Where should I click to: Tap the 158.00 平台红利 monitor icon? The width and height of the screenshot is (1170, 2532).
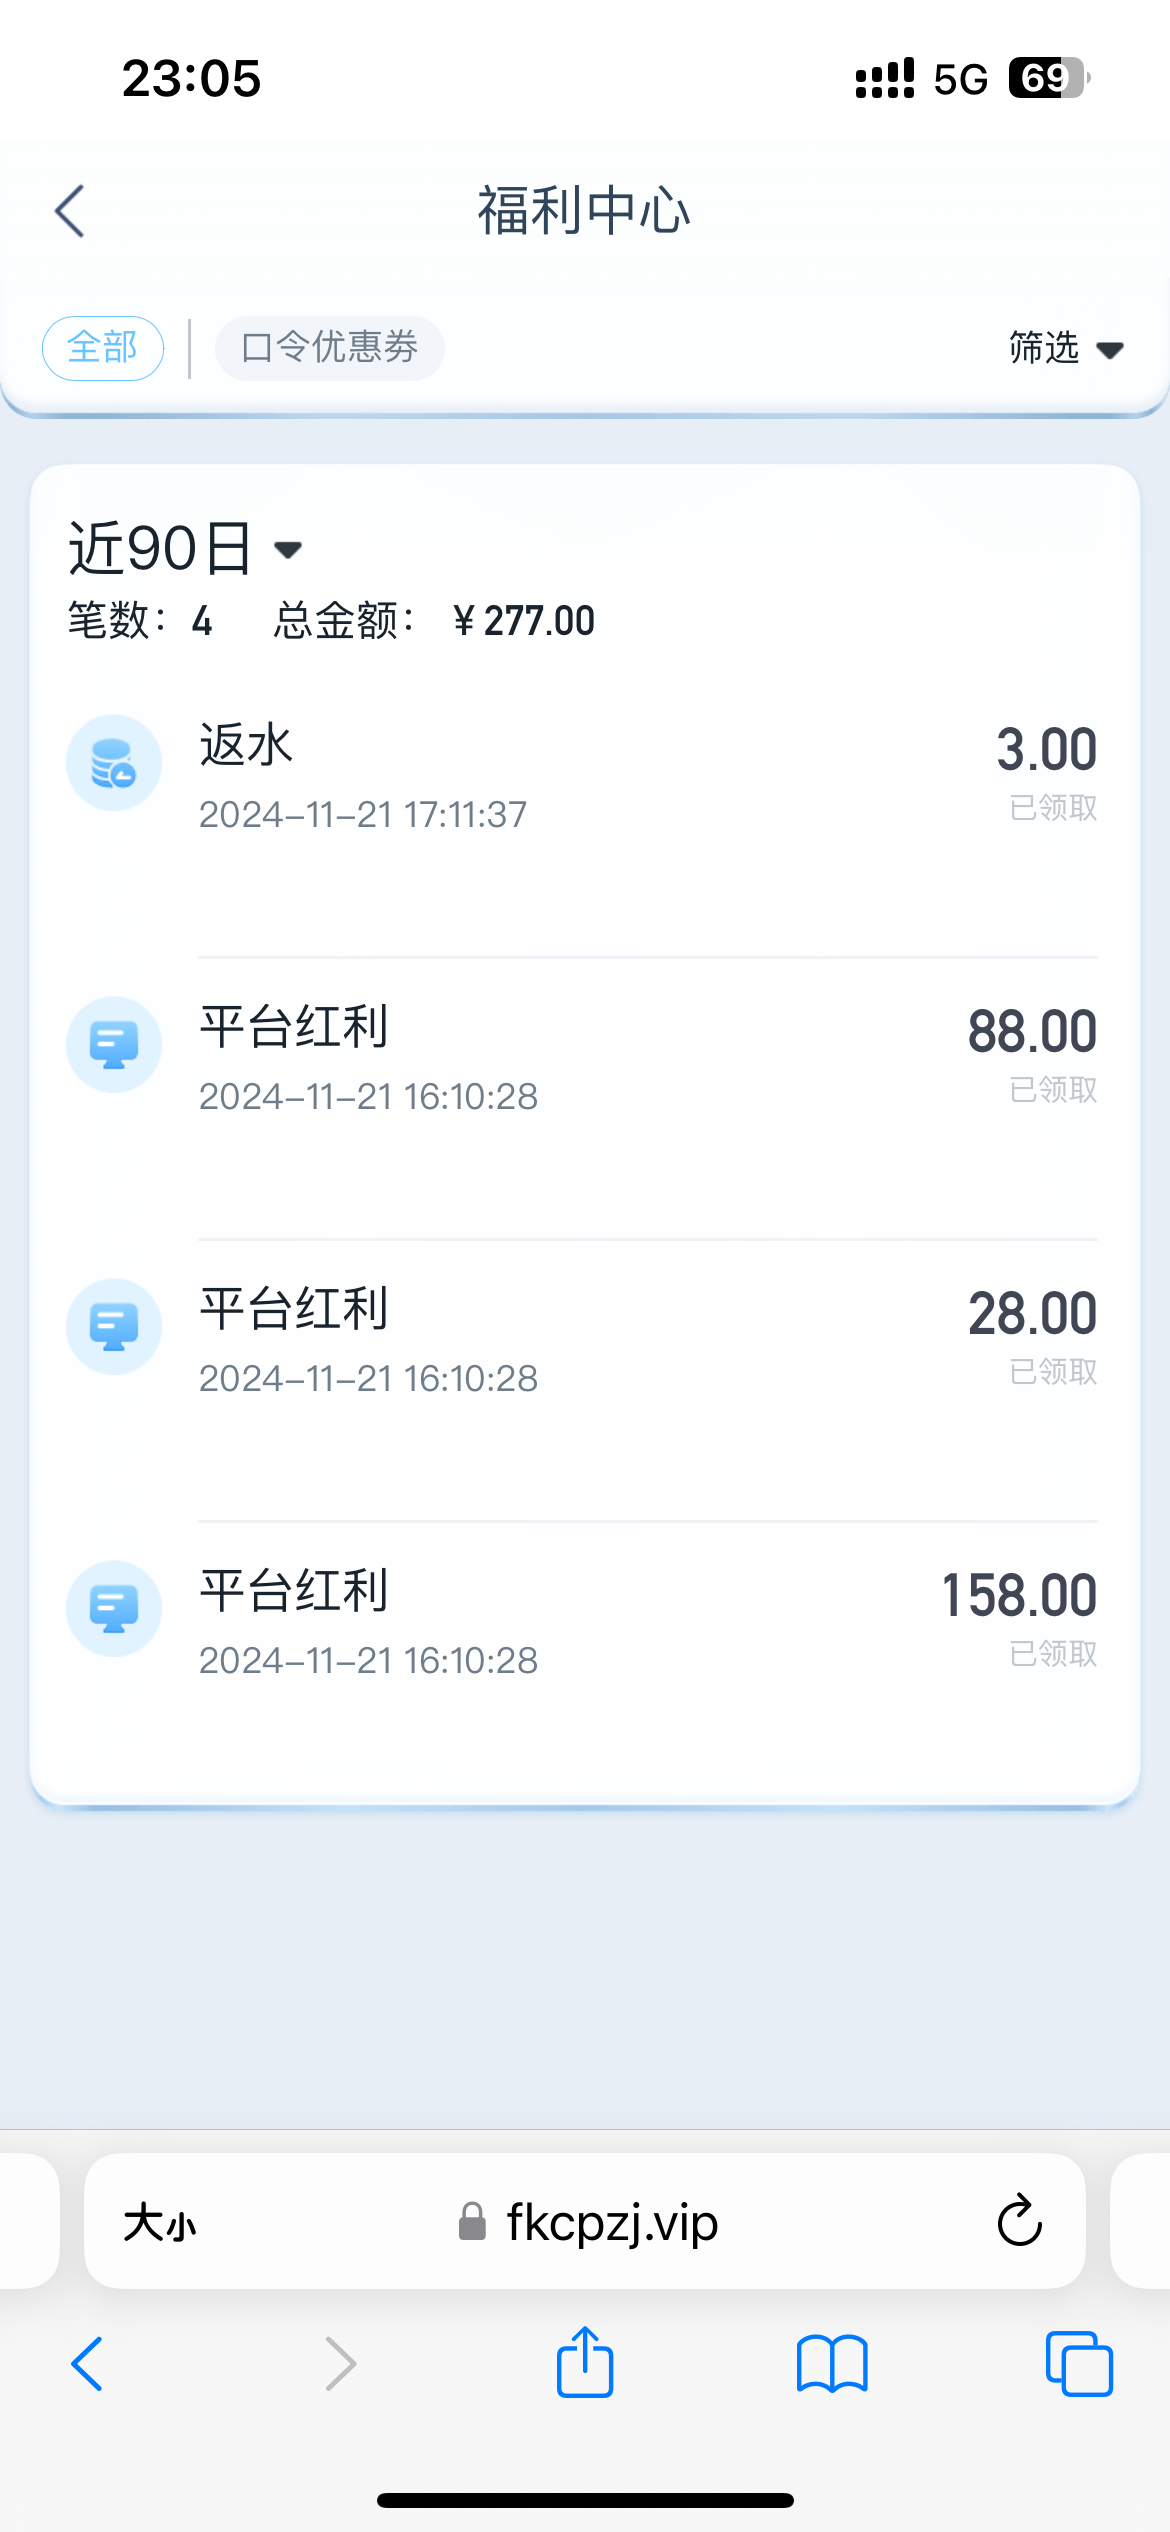(114, 1609)
